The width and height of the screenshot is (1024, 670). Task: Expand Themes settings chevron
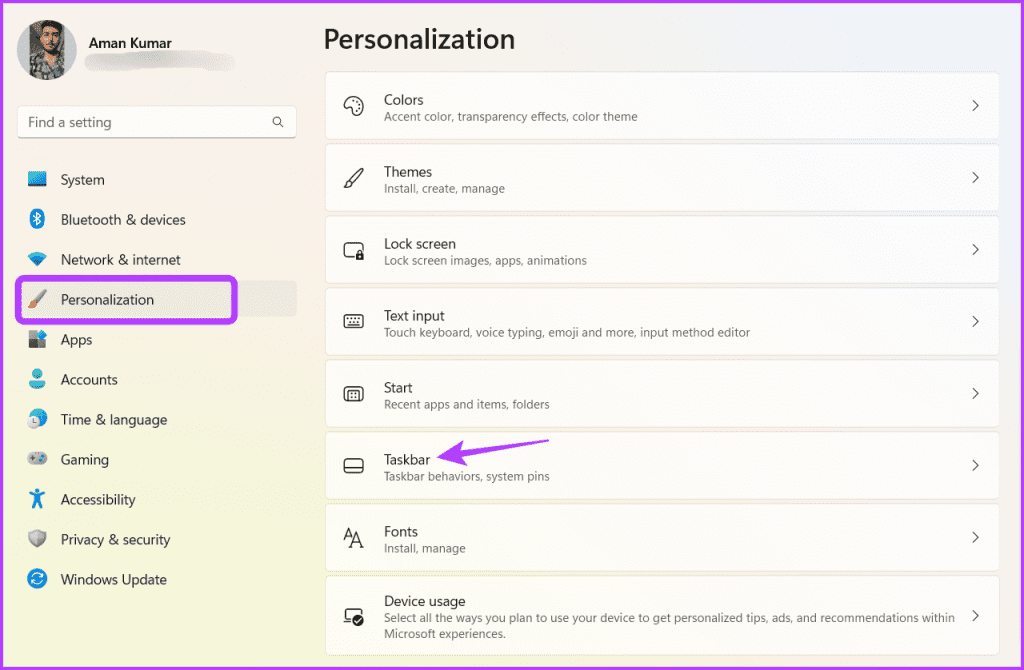tap(975, 178)
